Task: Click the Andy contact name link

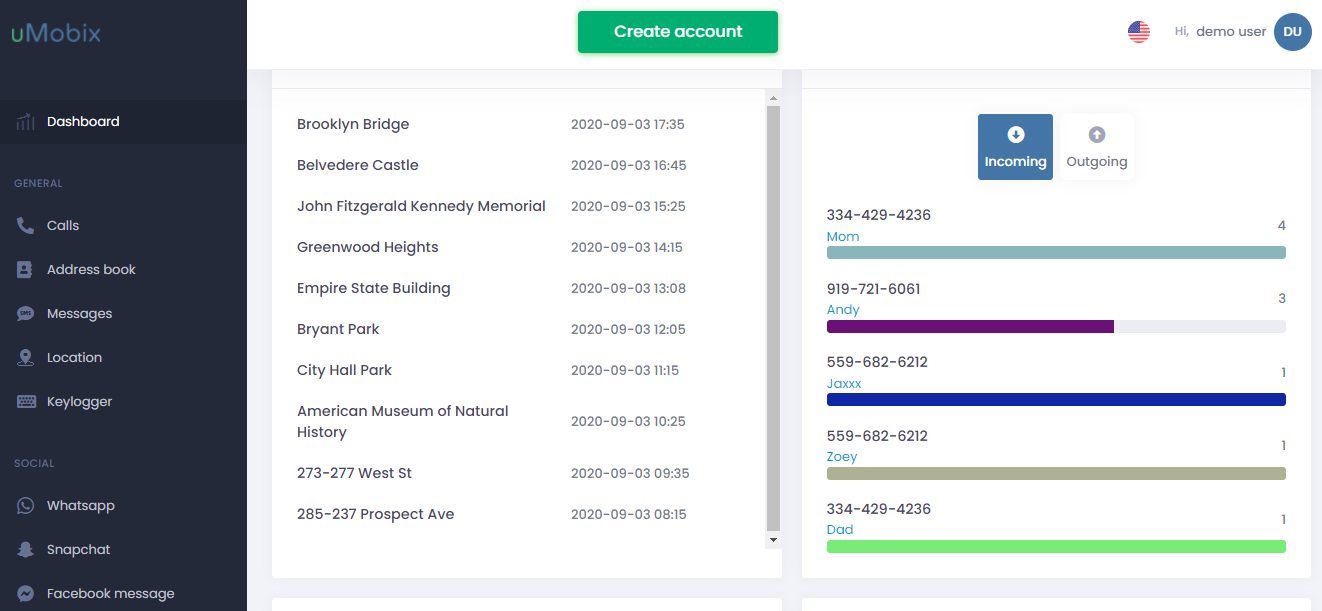Action: tap(843, 310)
